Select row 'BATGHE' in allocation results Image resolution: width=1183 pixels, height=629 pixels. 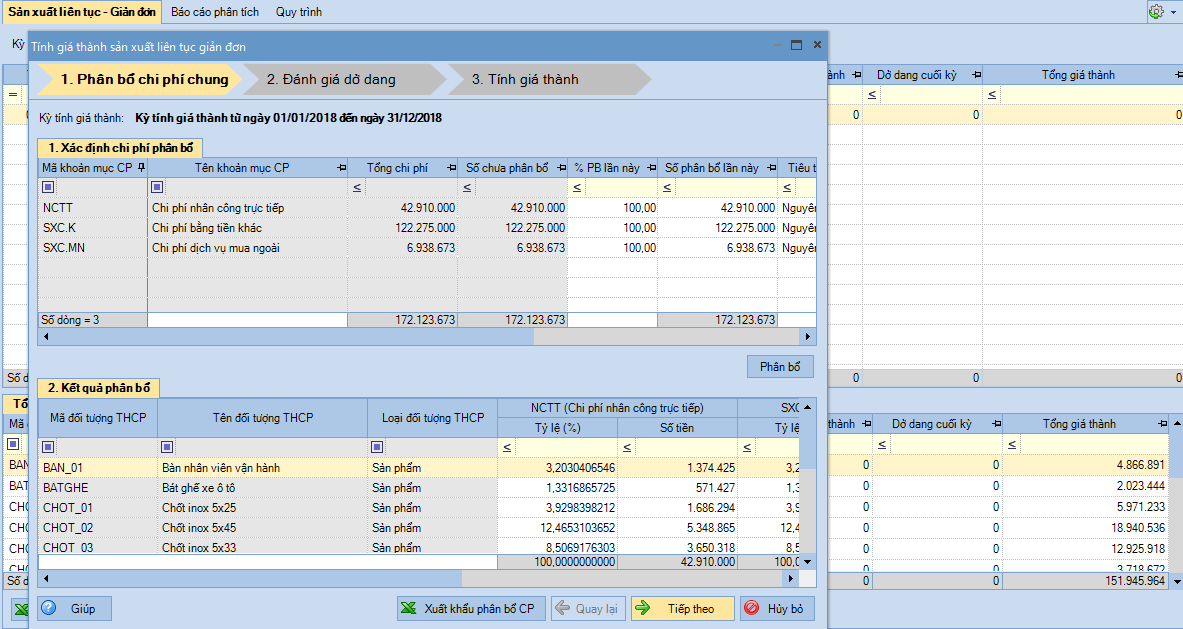tap(419, 488)
